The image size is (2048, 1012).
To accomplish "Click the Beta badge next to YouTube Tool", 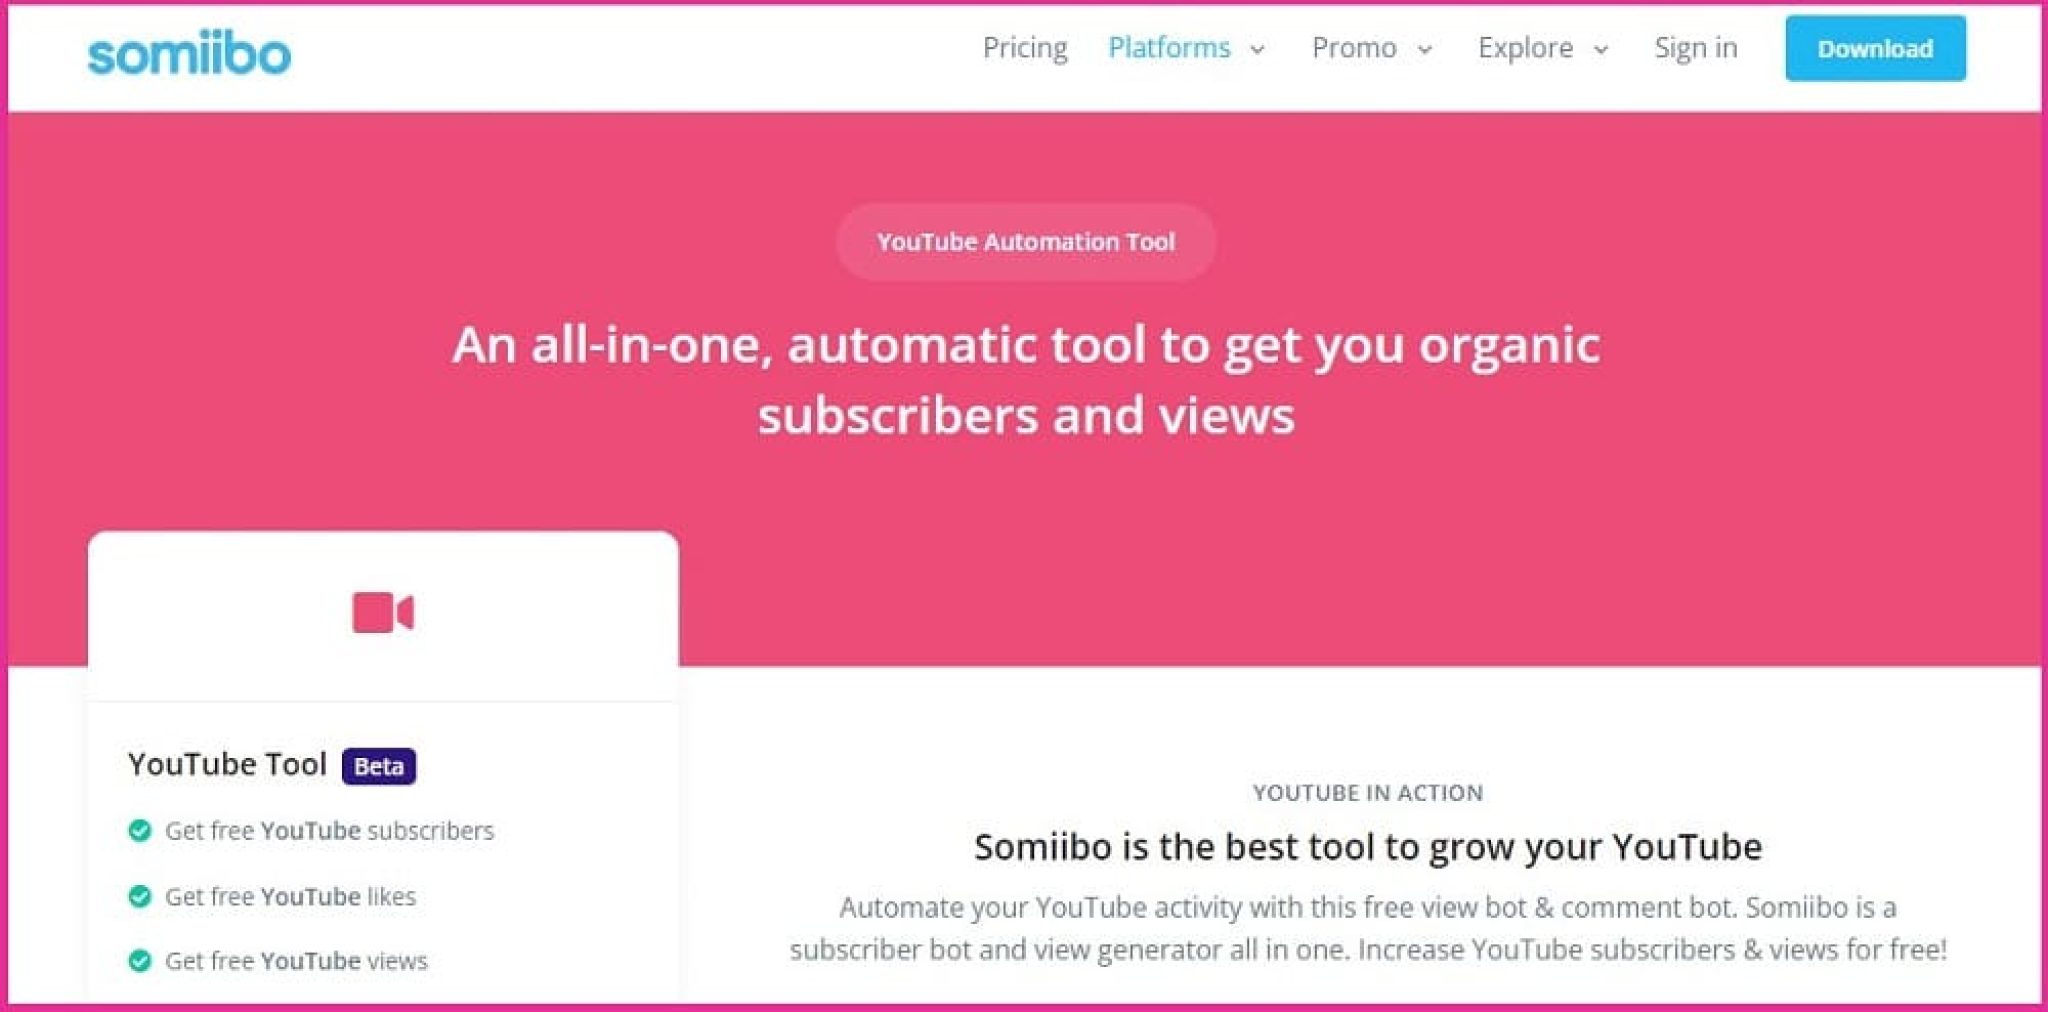I will 379,766.
